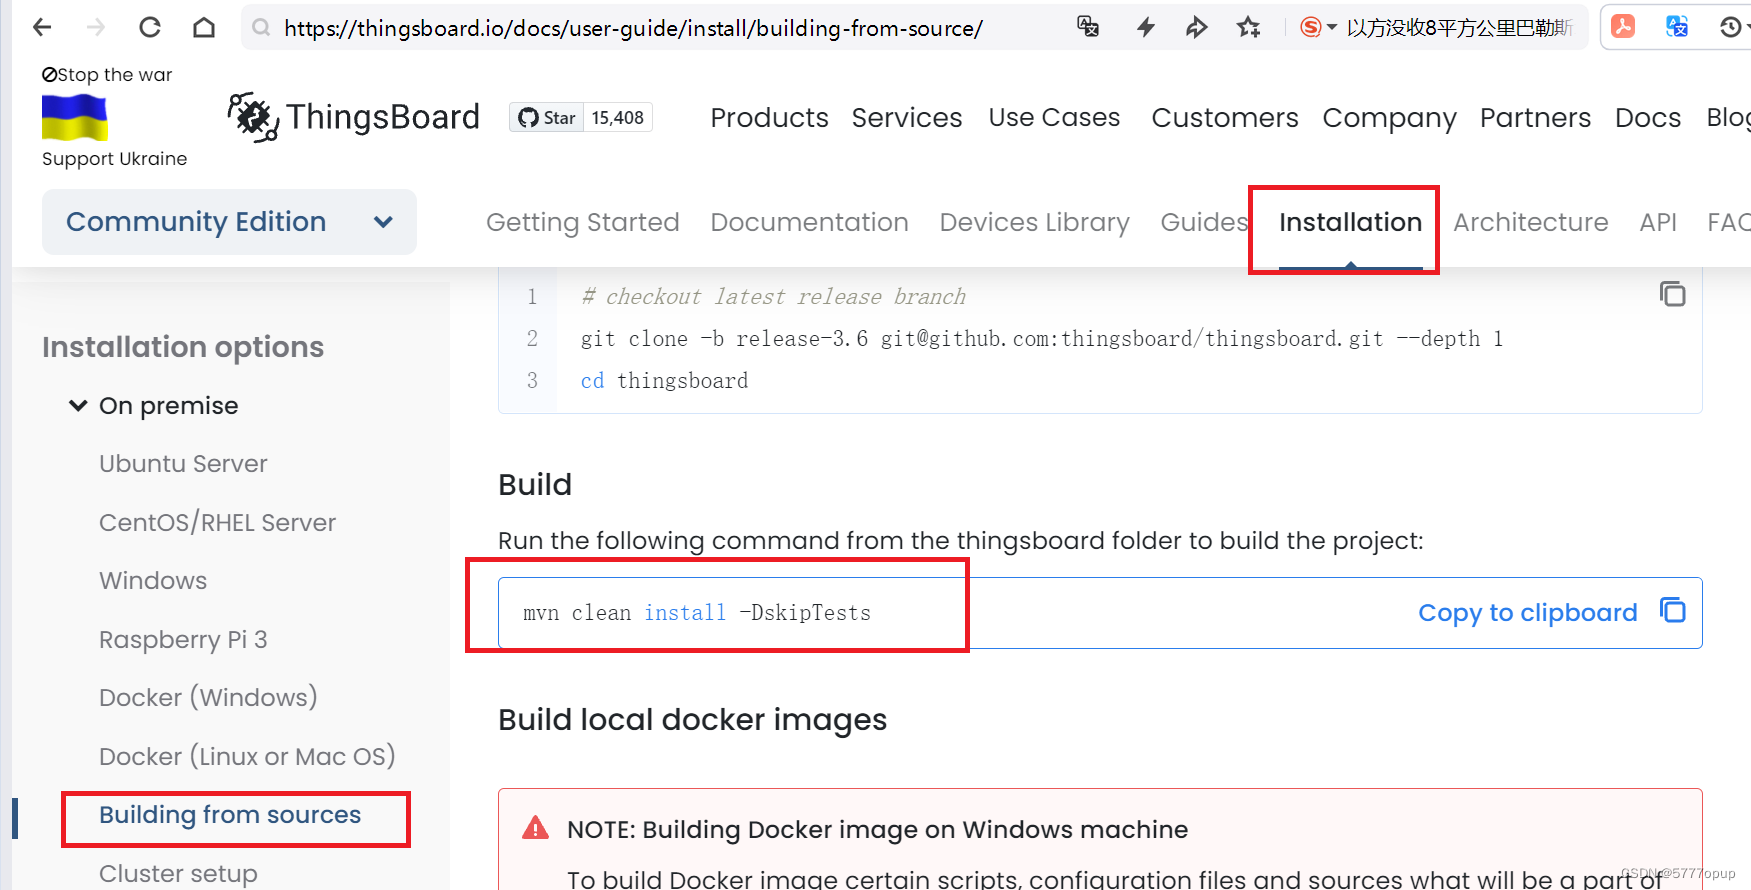The image size is (1751, 890).
Task: Open the browser home page icon
Action: 204,27
